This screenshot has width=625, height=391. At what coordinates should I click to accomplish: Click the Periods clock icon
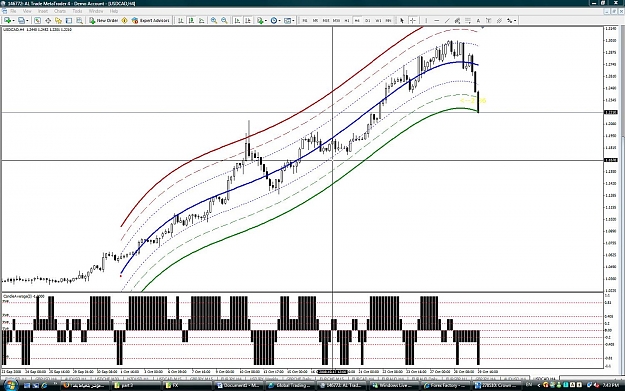click(x=273, y=20)
